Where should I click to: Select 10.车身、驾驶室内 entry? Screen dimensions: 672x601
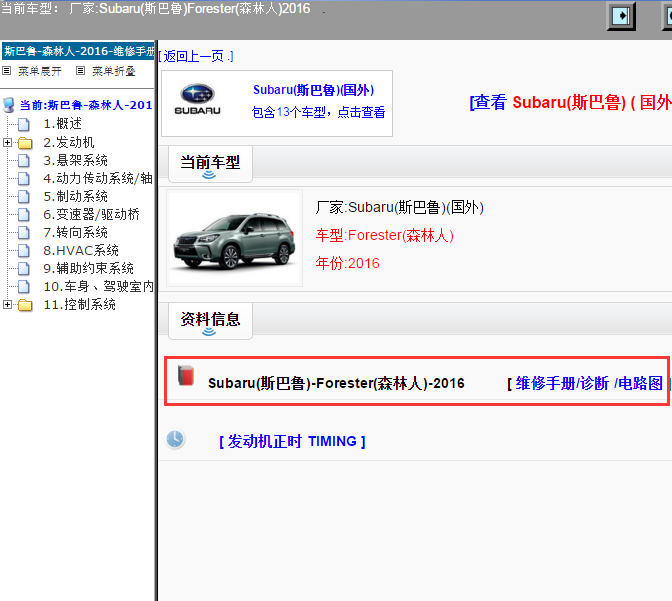tap(99, 286)
